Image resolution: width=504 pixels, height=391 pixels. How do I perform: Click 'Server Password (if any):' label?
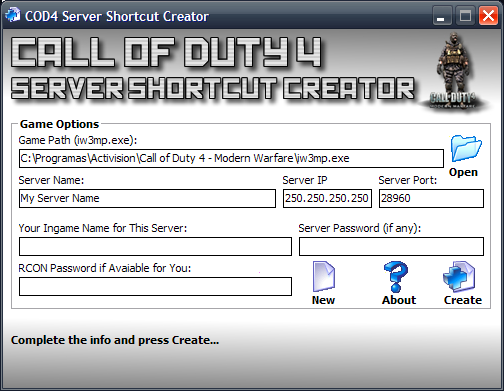tap(360, 228)
